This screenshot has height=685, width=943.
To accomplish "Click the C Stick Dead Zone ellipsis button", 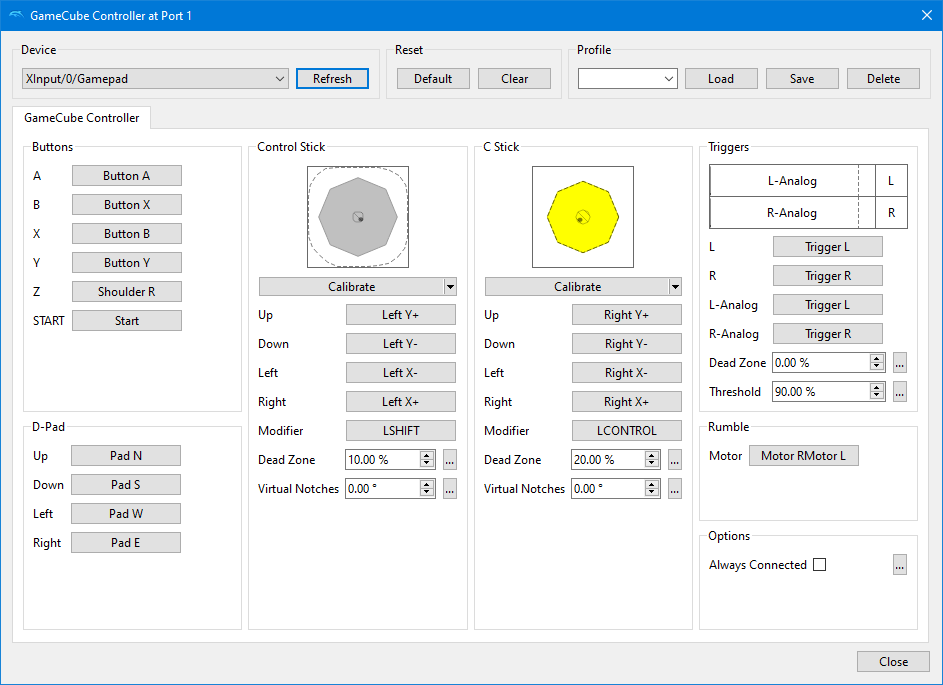I will [675, 460].
